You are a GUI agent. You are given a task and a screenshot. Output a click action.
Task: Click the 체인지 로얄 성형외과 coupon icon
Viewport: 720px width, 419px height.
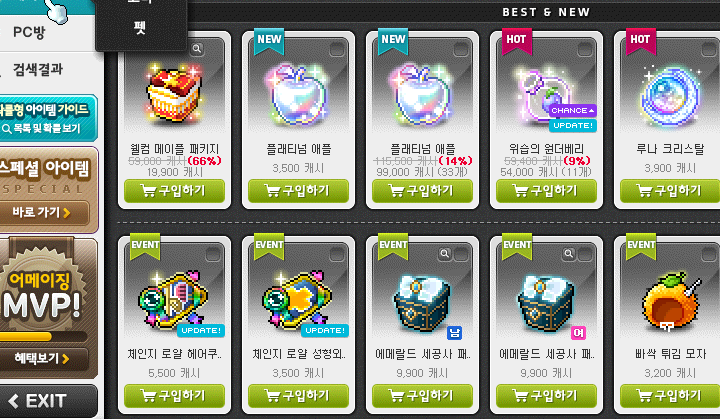(x=298, y=301)
